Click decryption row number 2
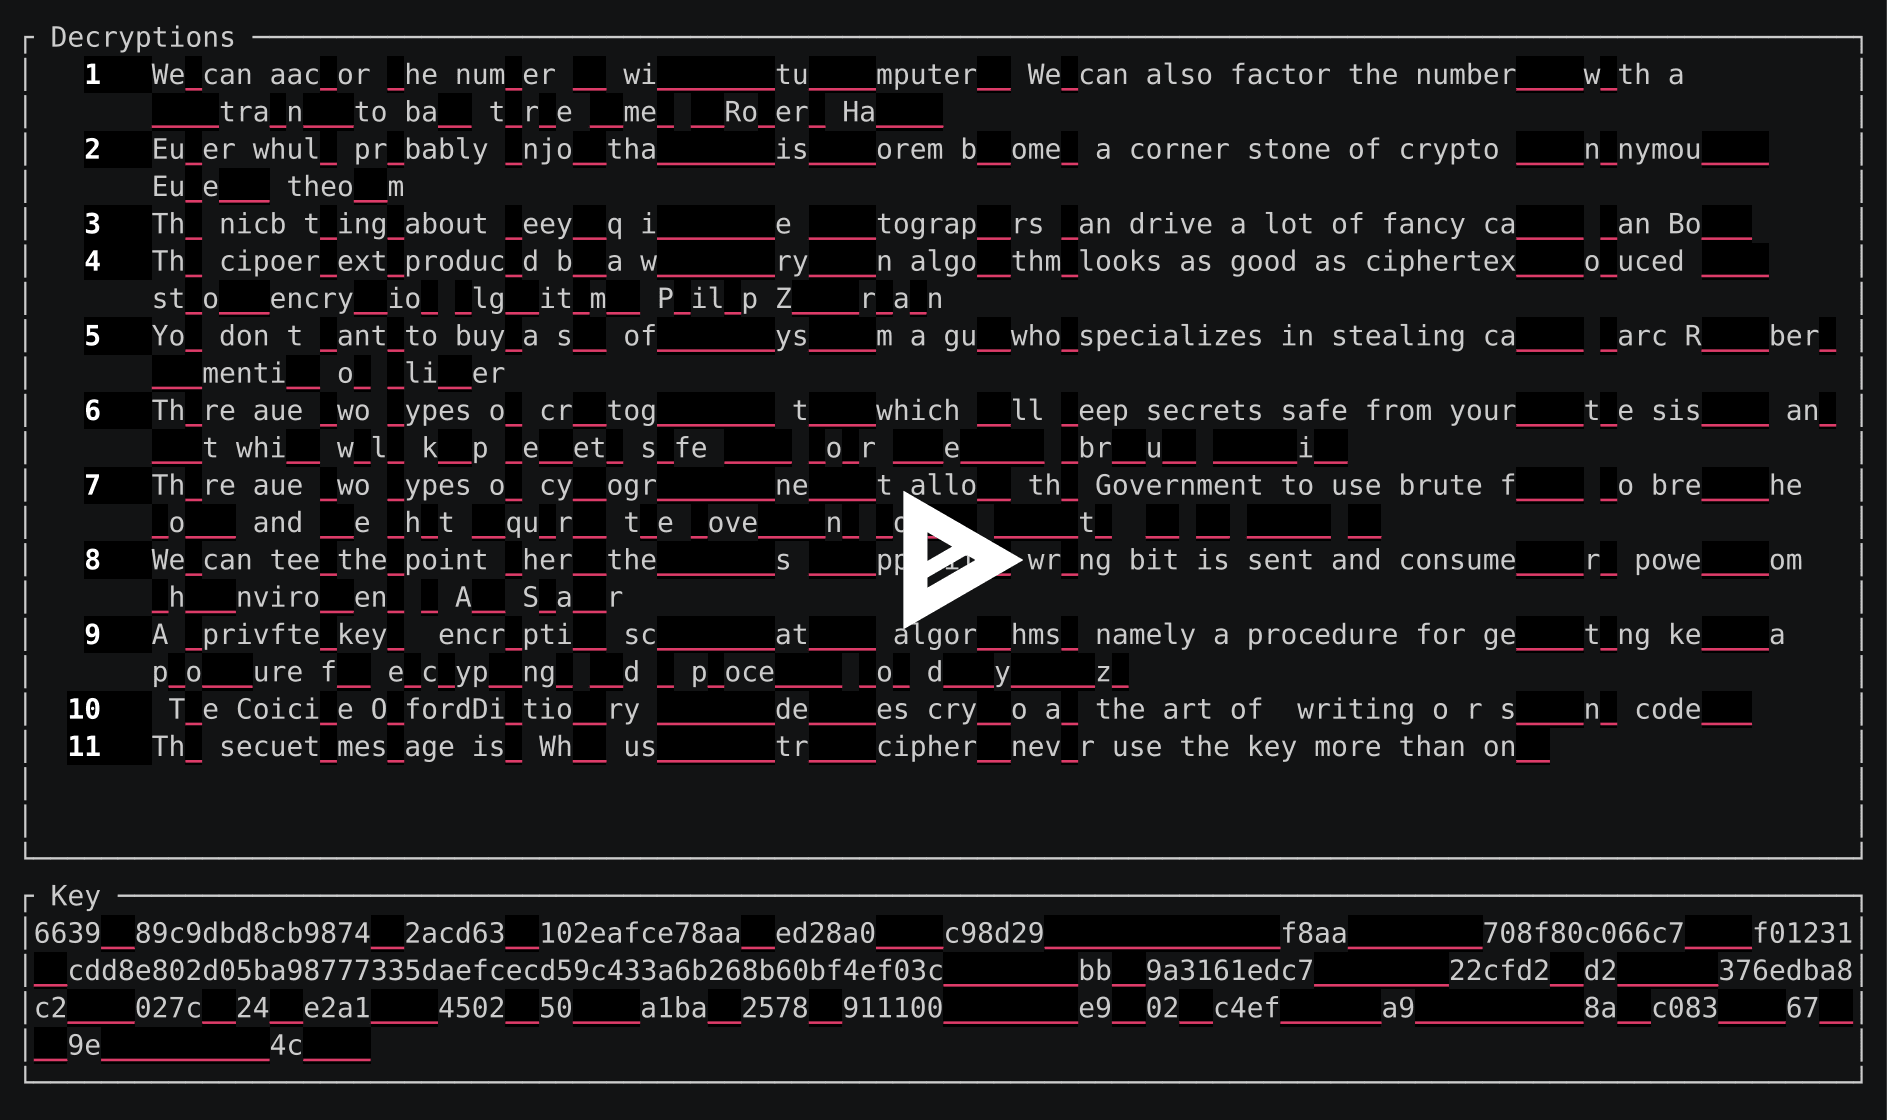 tap(93, 150)
